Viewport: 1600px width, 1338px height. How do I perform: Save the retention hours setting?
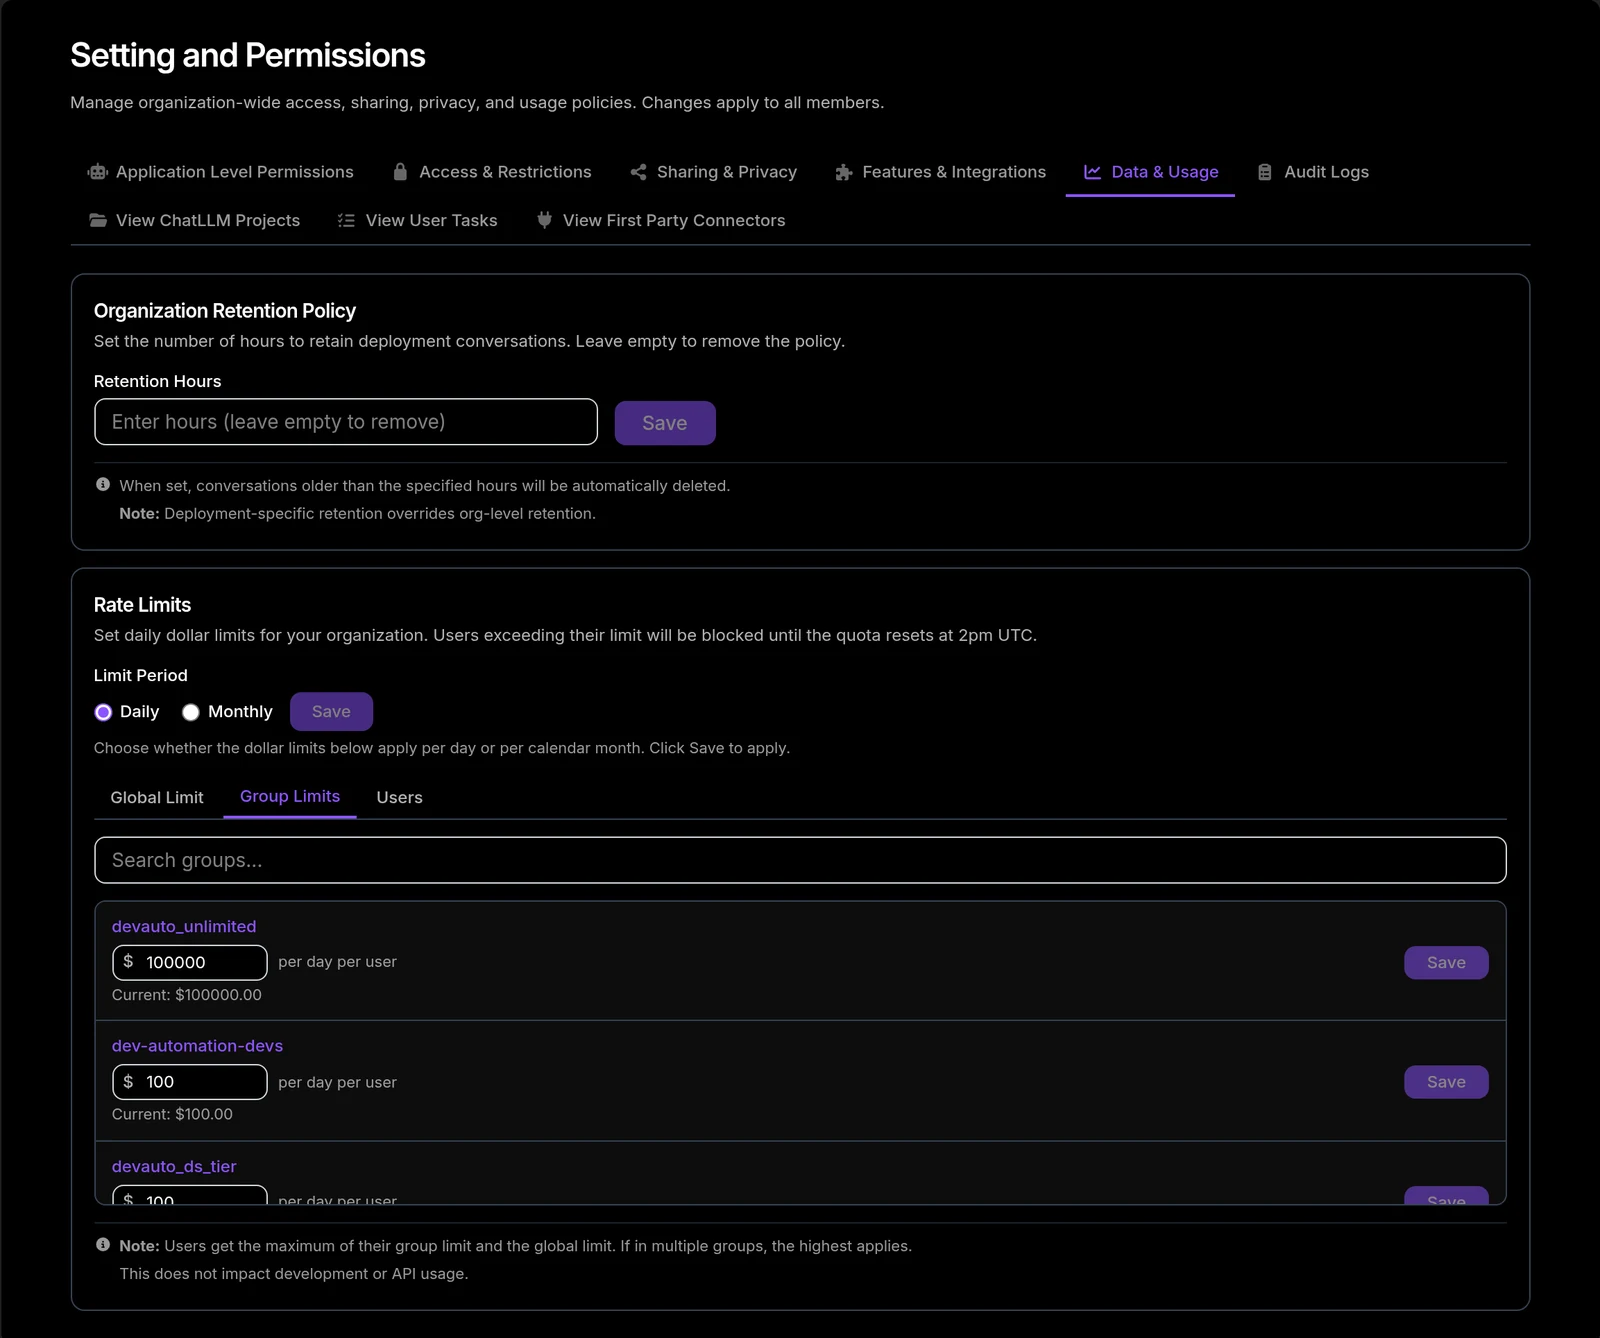(x=665, y=423)
